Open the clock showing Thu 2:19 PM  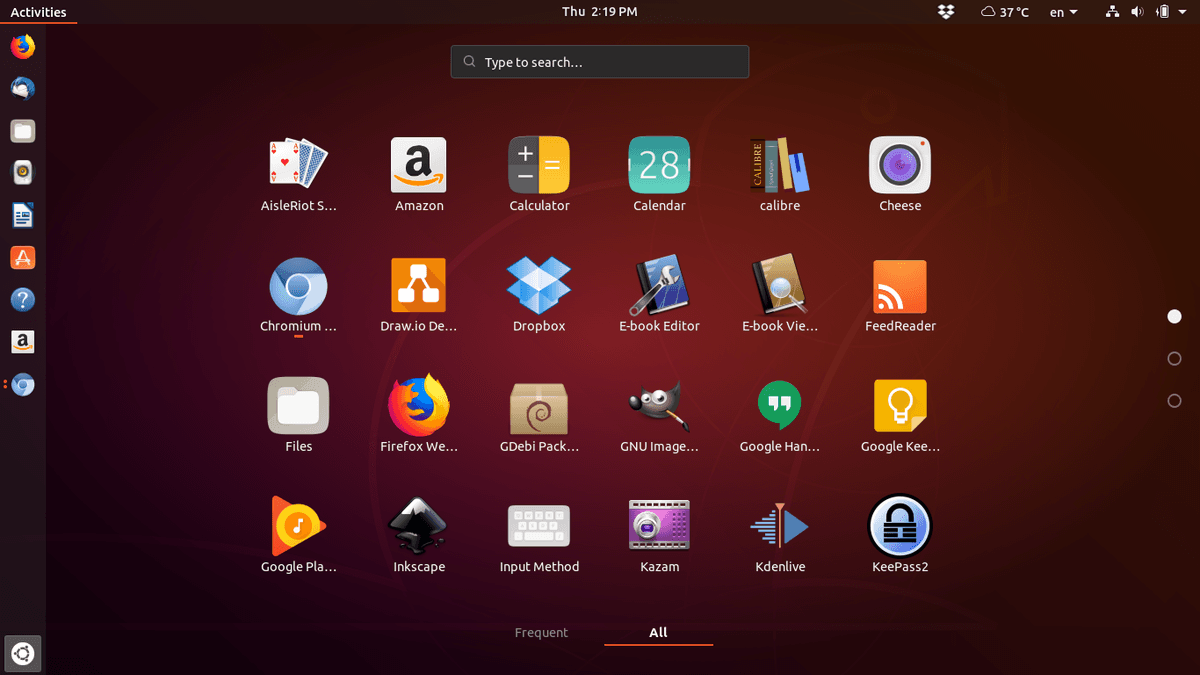pyautogui.click(x=599, y=12)
